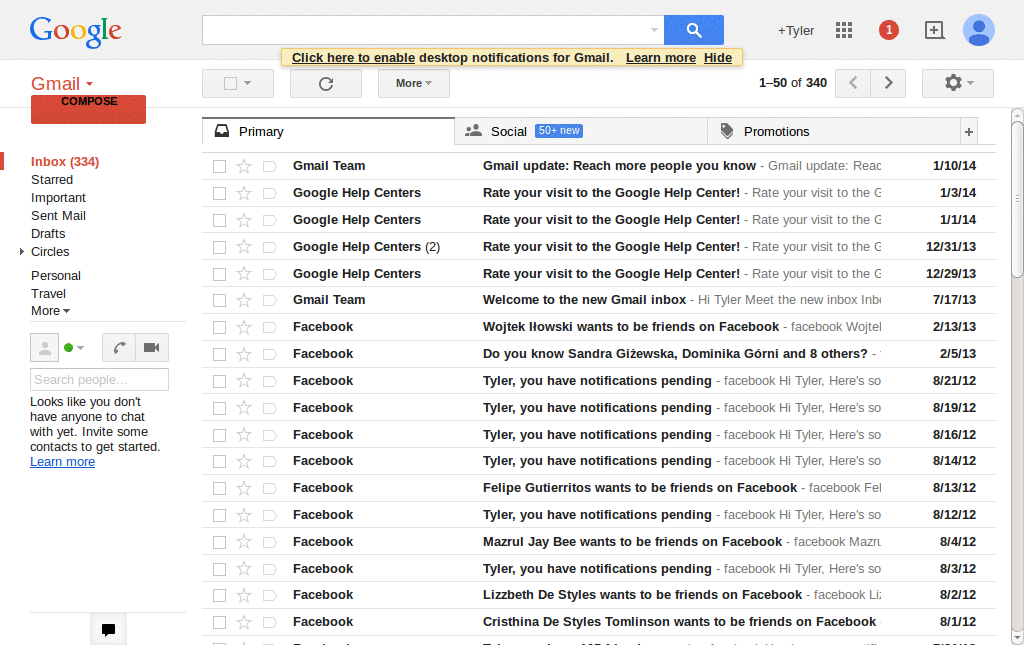Open the More actions dropdown in toolbar

coord(413,84)
